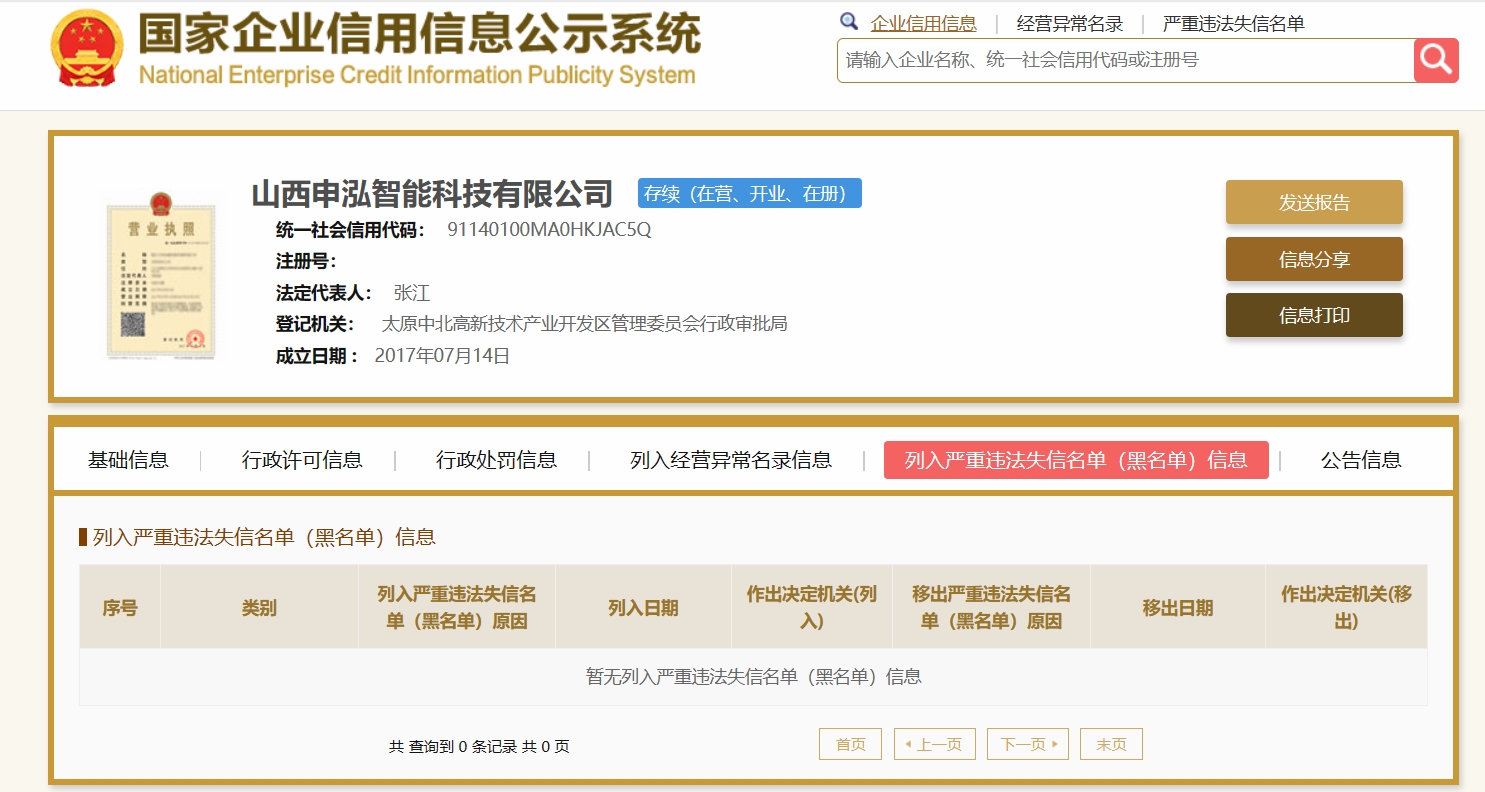
Task: Open the 公告信息 tab
Action: [1361, 460]
